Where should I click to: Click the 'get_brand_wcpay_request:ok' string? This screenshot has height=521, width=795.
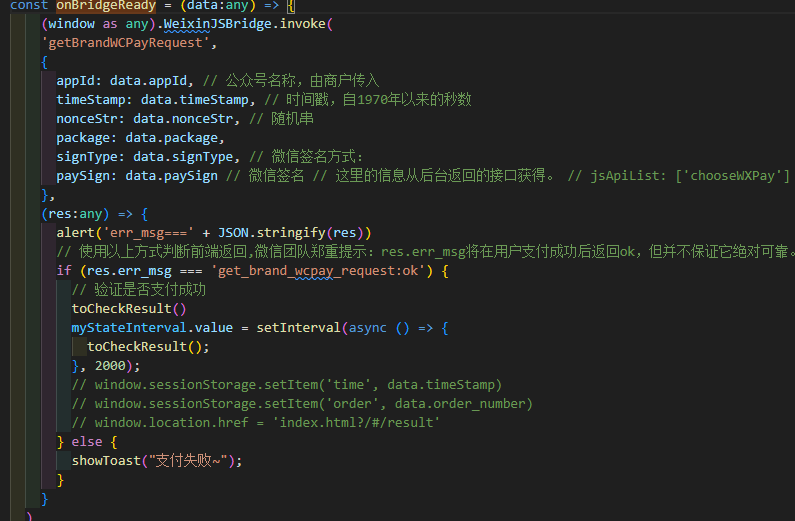pos(318,271)
